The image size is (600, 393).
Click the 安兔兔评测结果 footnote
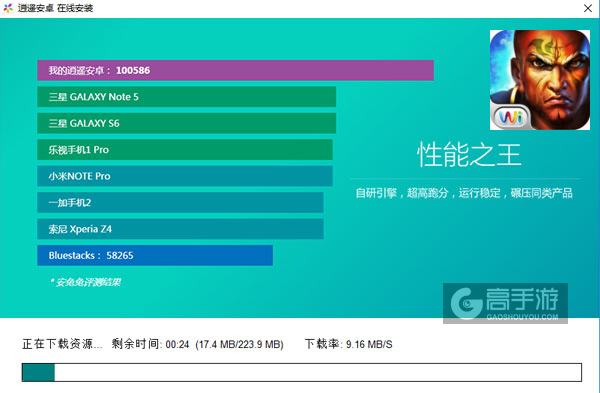pos(86,282)
